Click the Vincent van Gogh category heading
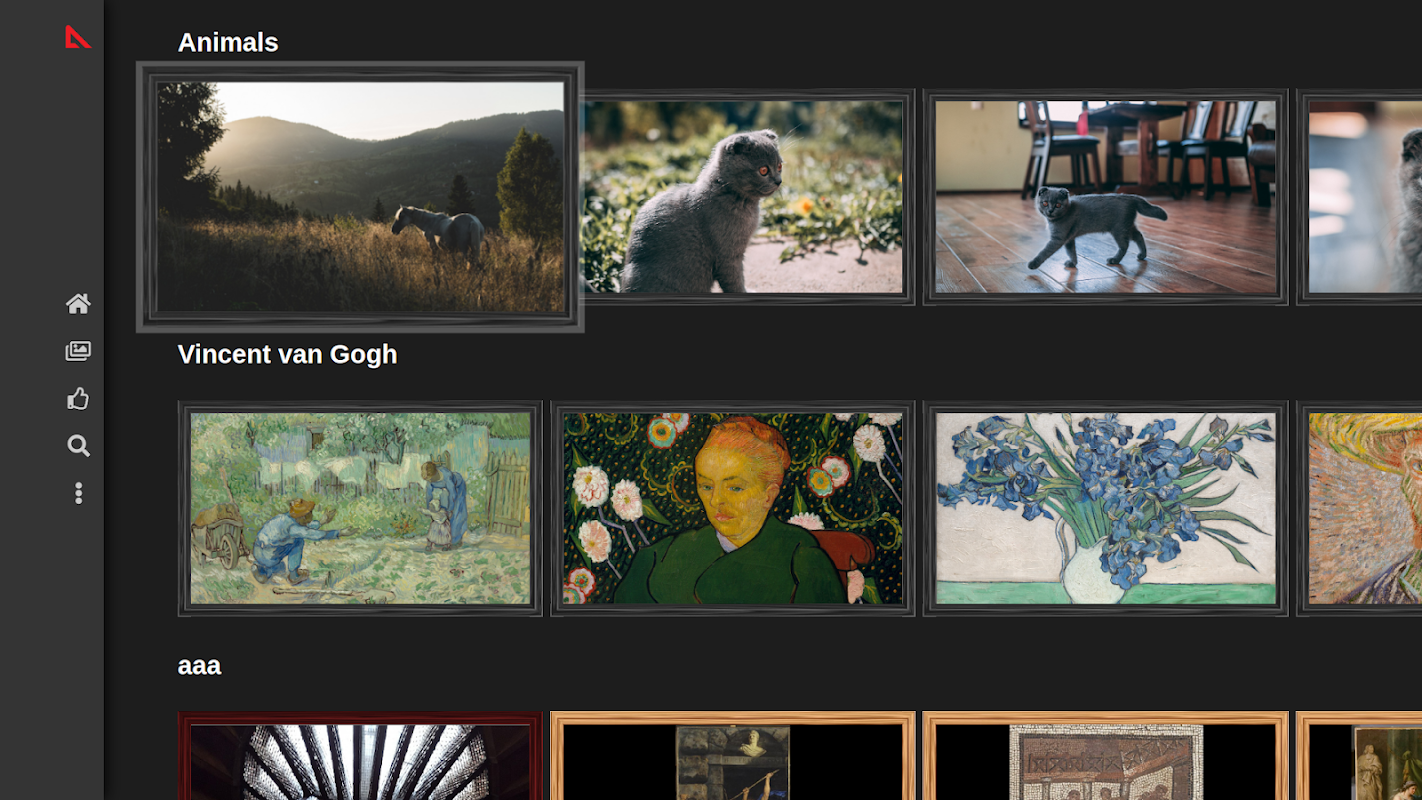Viewport: 1422px width, 800px height. 288,354
